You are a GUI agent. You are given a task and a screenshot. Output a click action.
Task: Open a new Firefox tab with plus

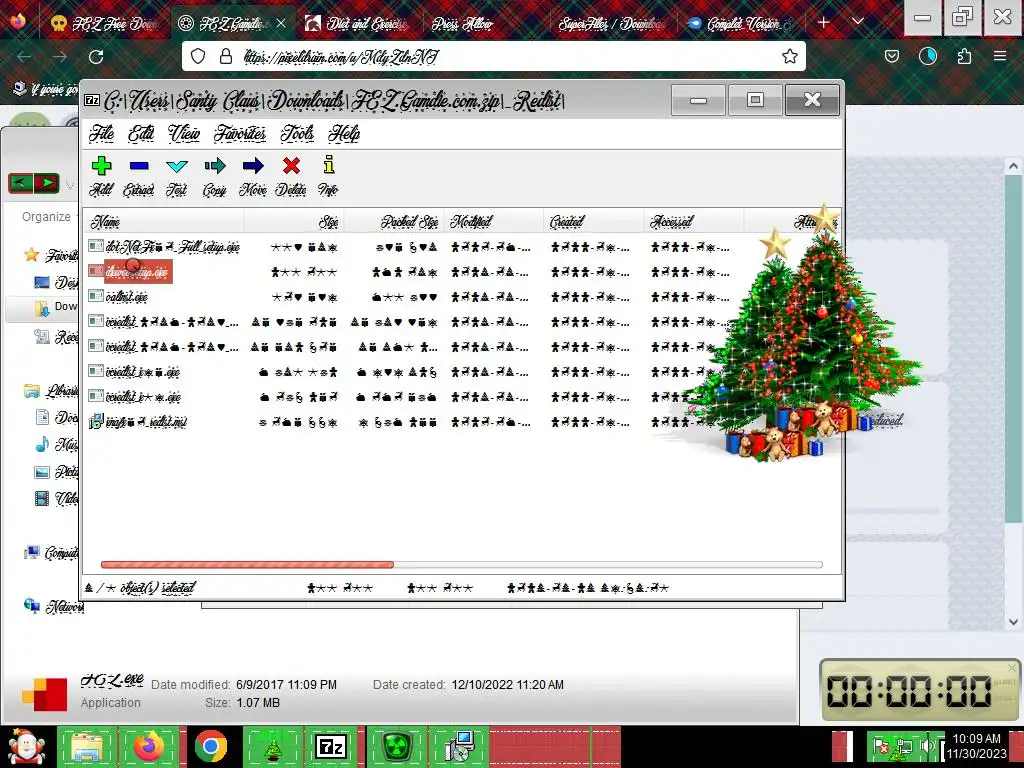[x=824, y=23]
